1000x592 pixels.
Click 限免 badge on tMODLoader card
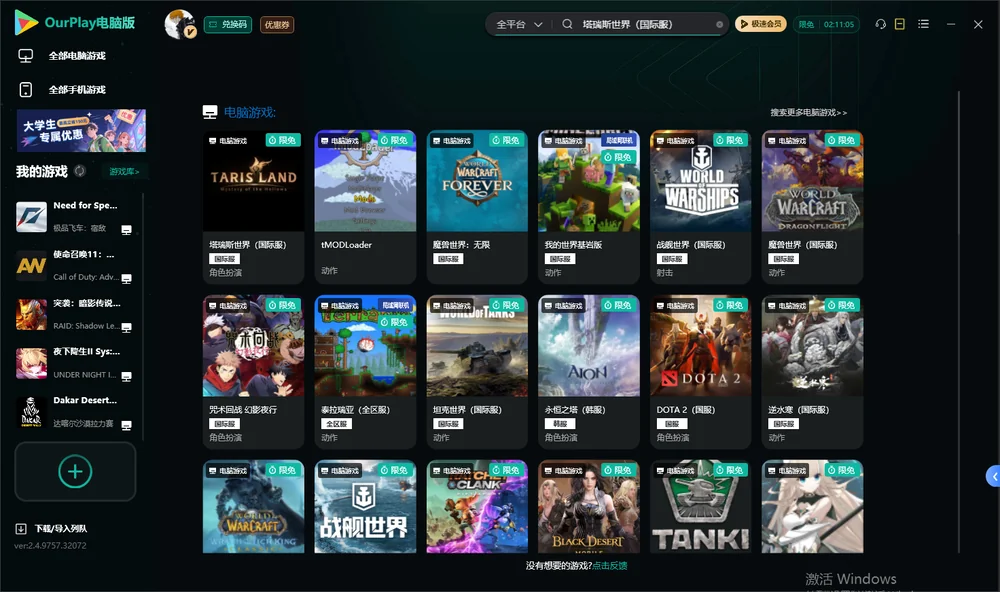(x=395, y=140)
